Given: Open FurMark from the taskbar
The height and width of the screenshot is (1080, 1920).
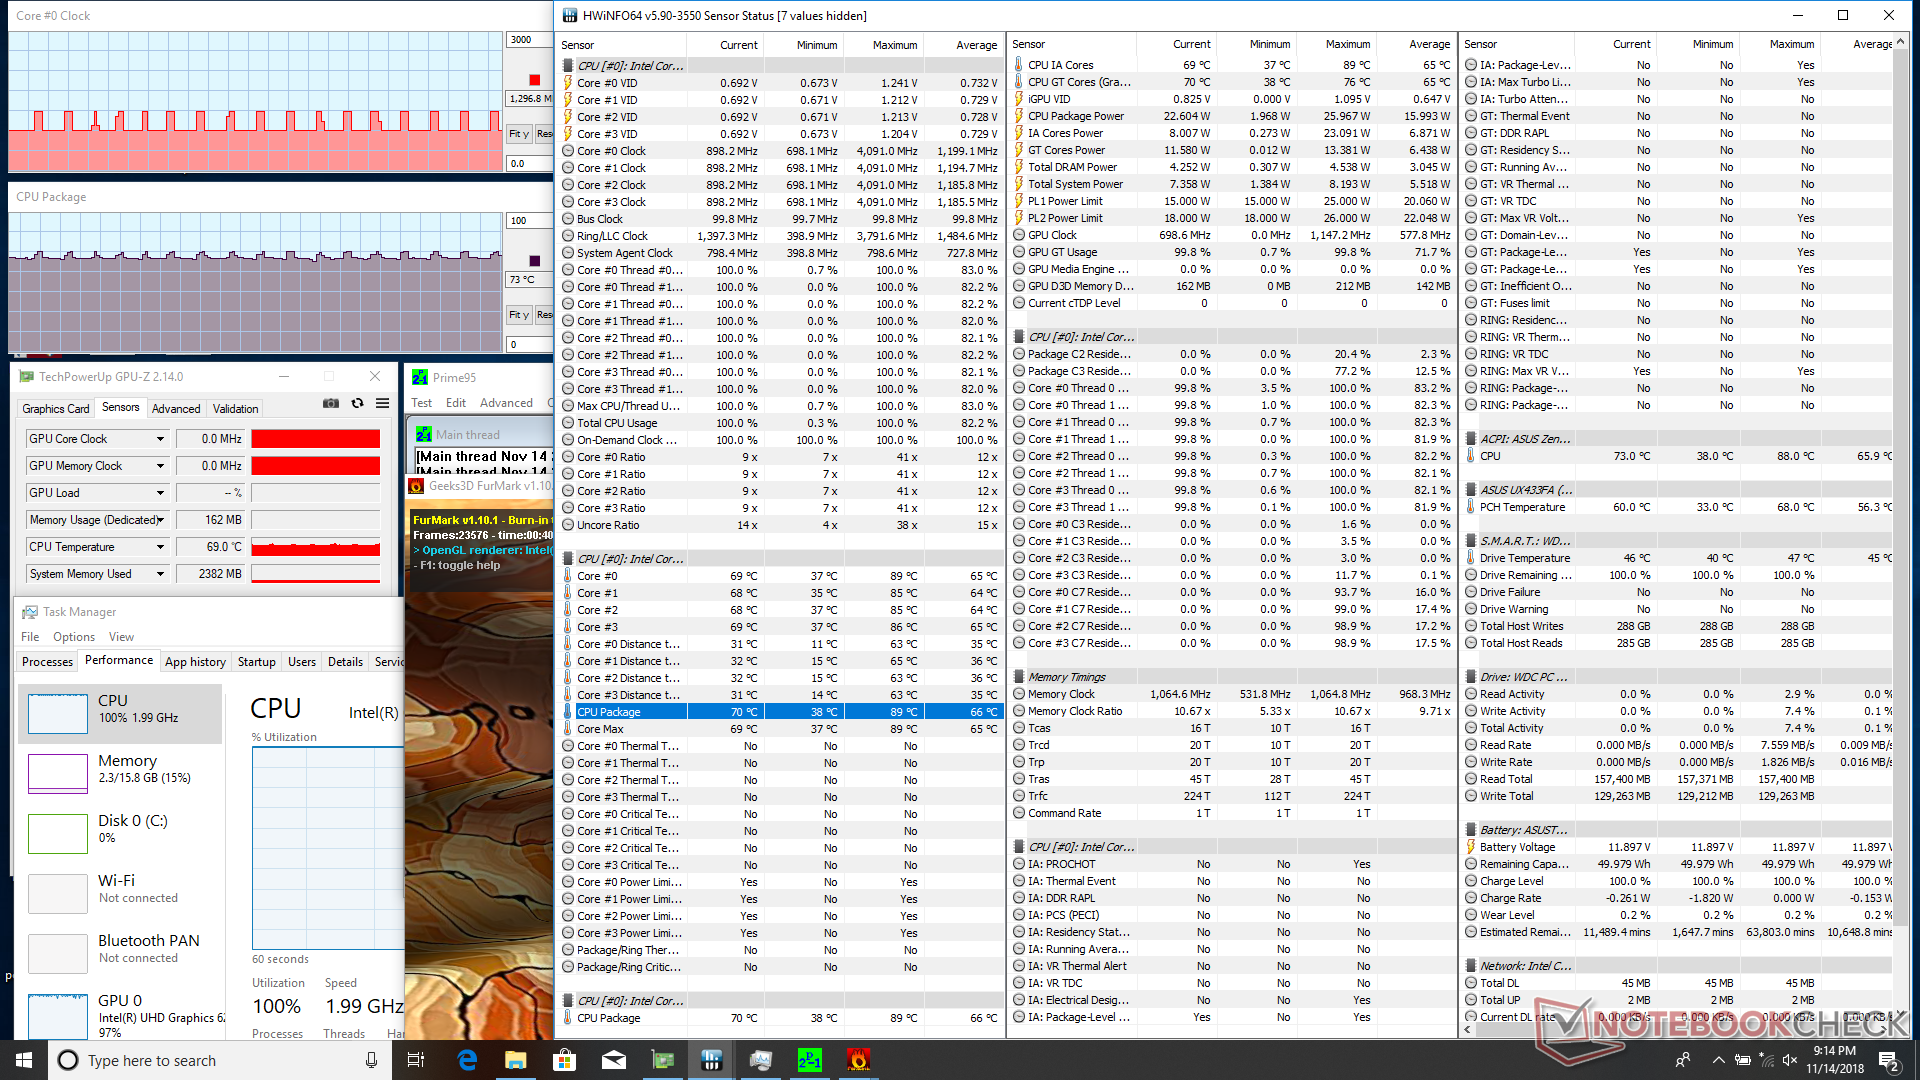Looking at the screenshot, I should 858,1060.
